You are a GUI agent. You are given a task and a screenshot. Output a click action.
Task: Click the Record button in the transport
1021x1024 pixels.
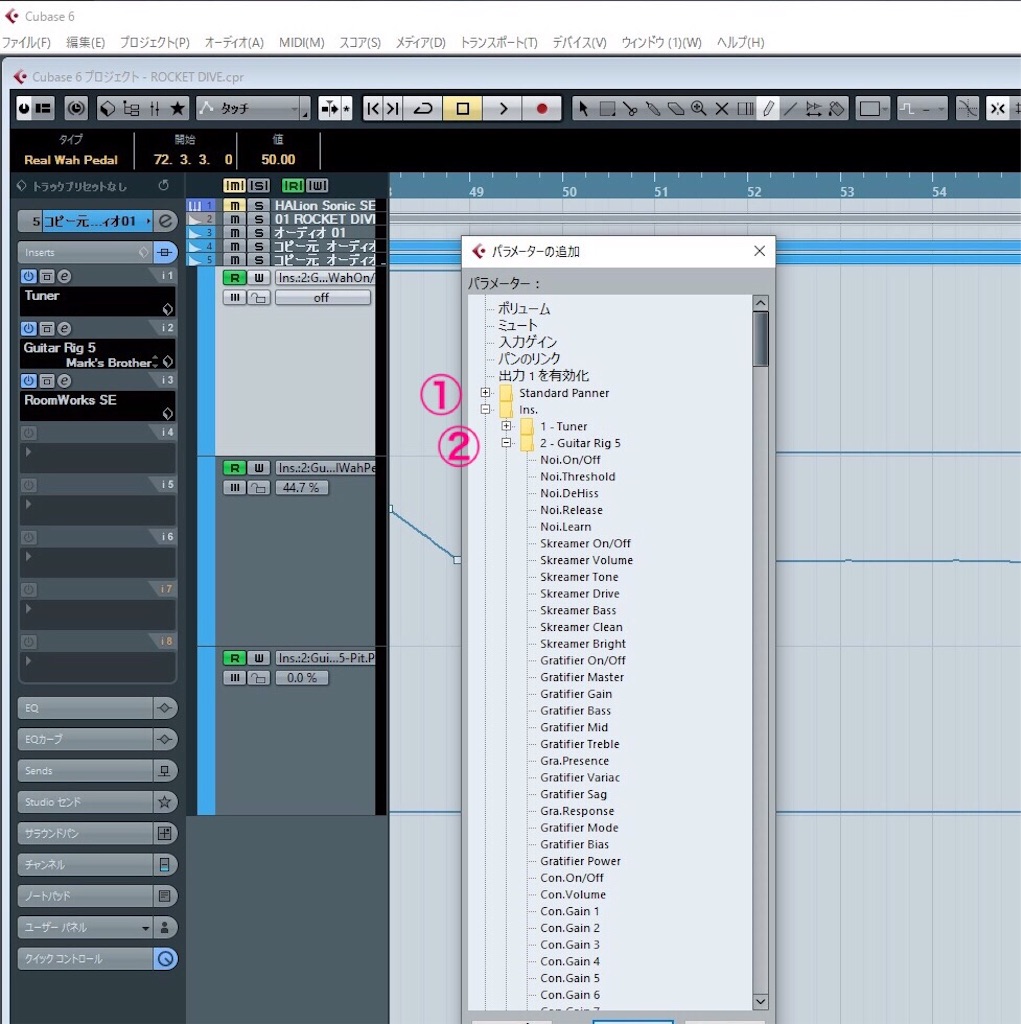(542, 108)
